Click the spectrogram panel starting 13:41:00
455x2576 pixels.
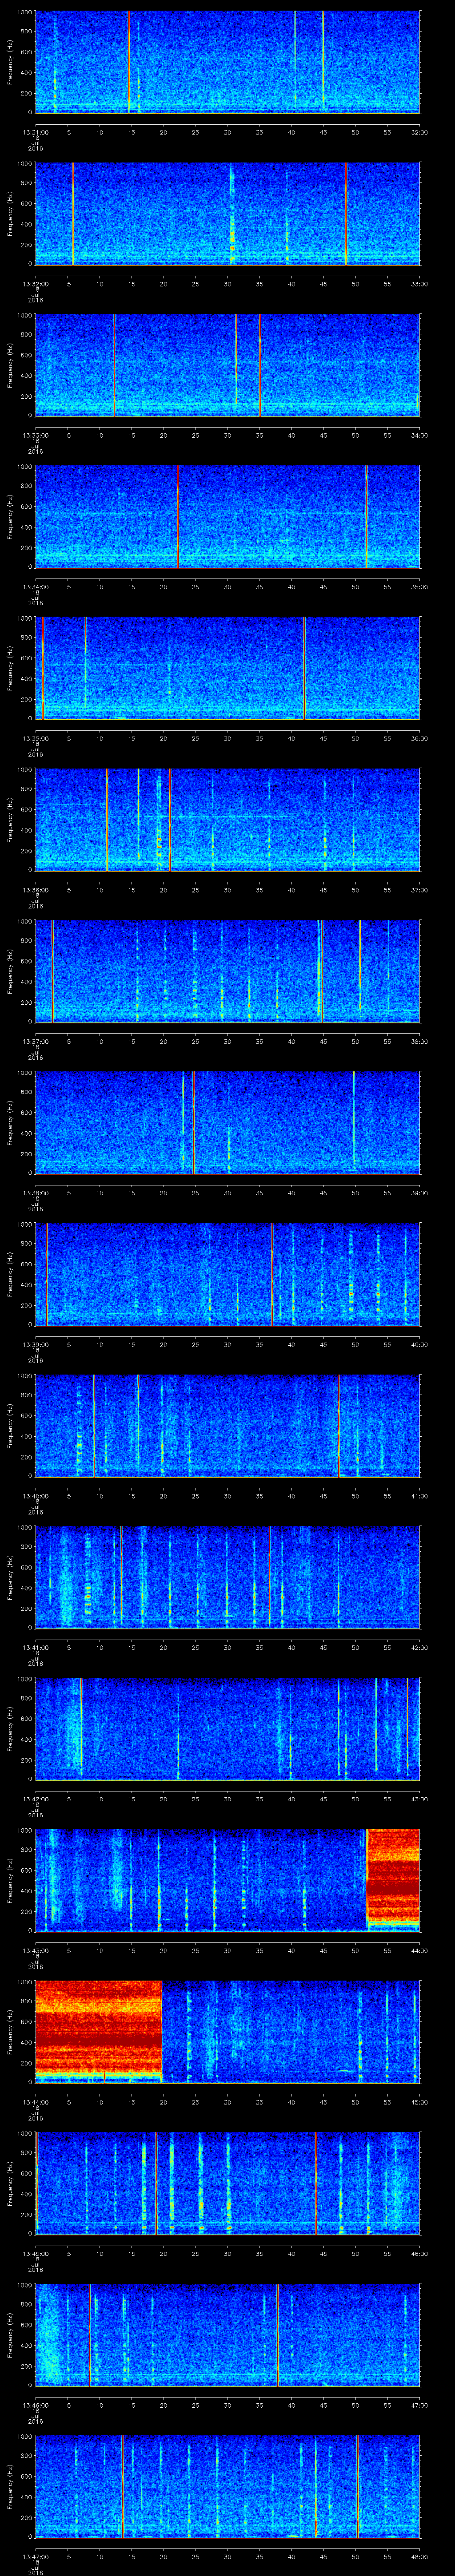pyautogui.click(x=228, y=1577)
